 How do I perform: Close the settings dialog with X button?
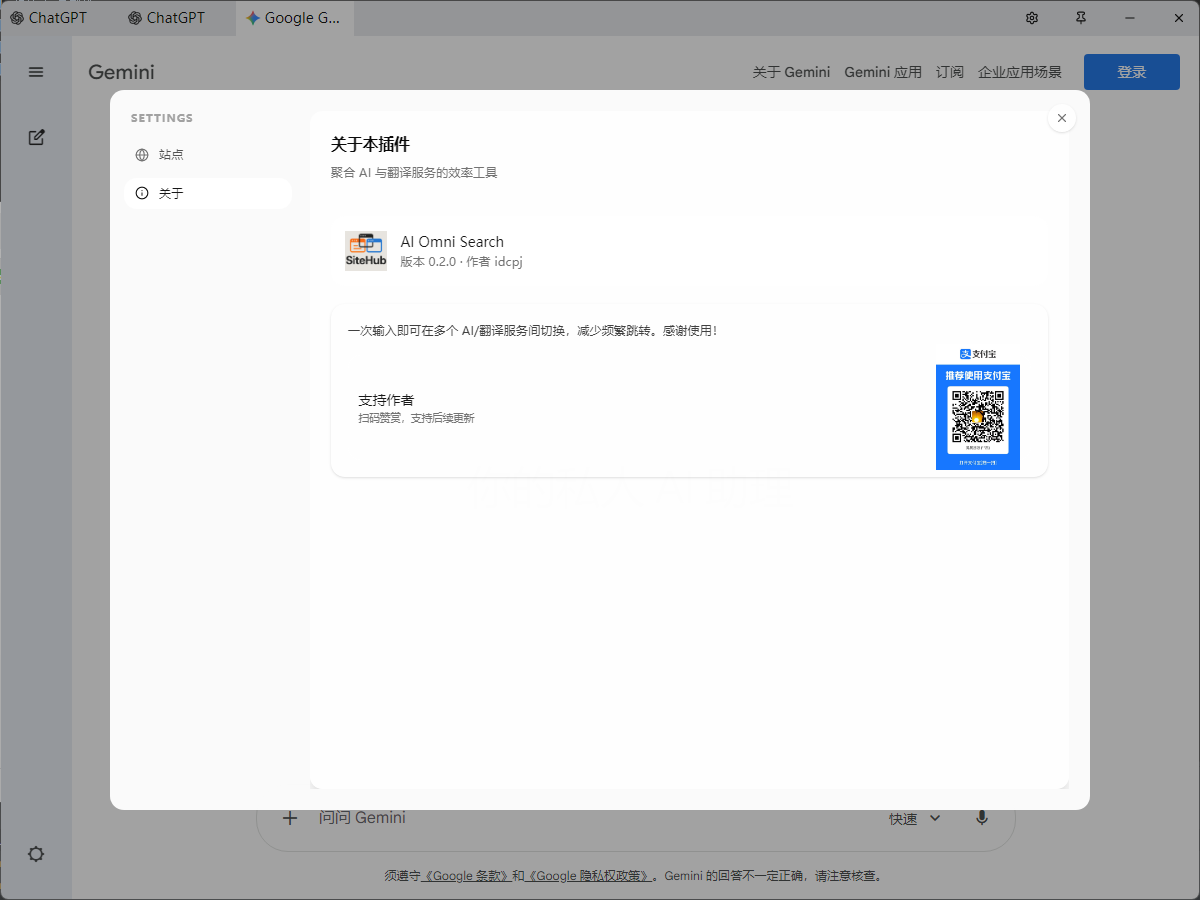click(x=1062, y=118)
